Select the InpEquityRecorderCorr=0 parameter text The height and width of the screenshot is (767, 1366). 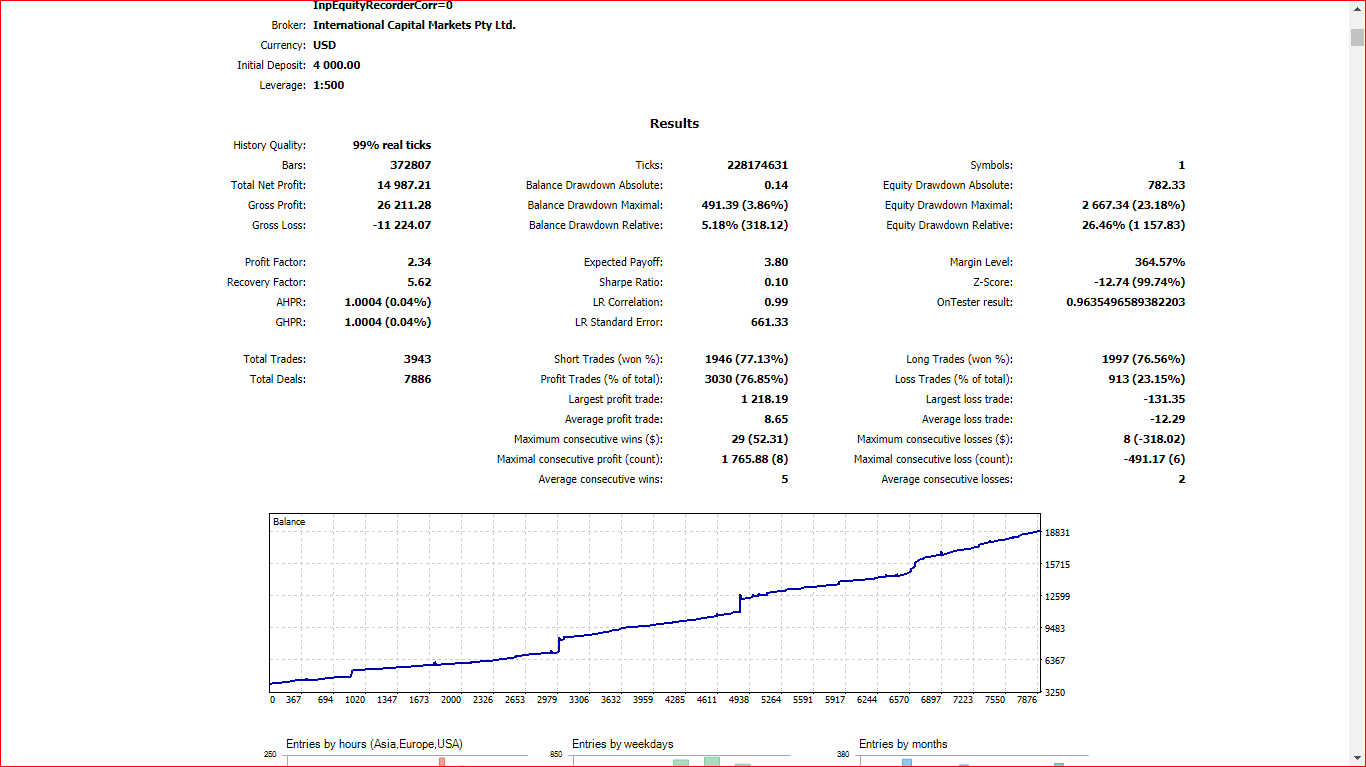coord(383,5)
